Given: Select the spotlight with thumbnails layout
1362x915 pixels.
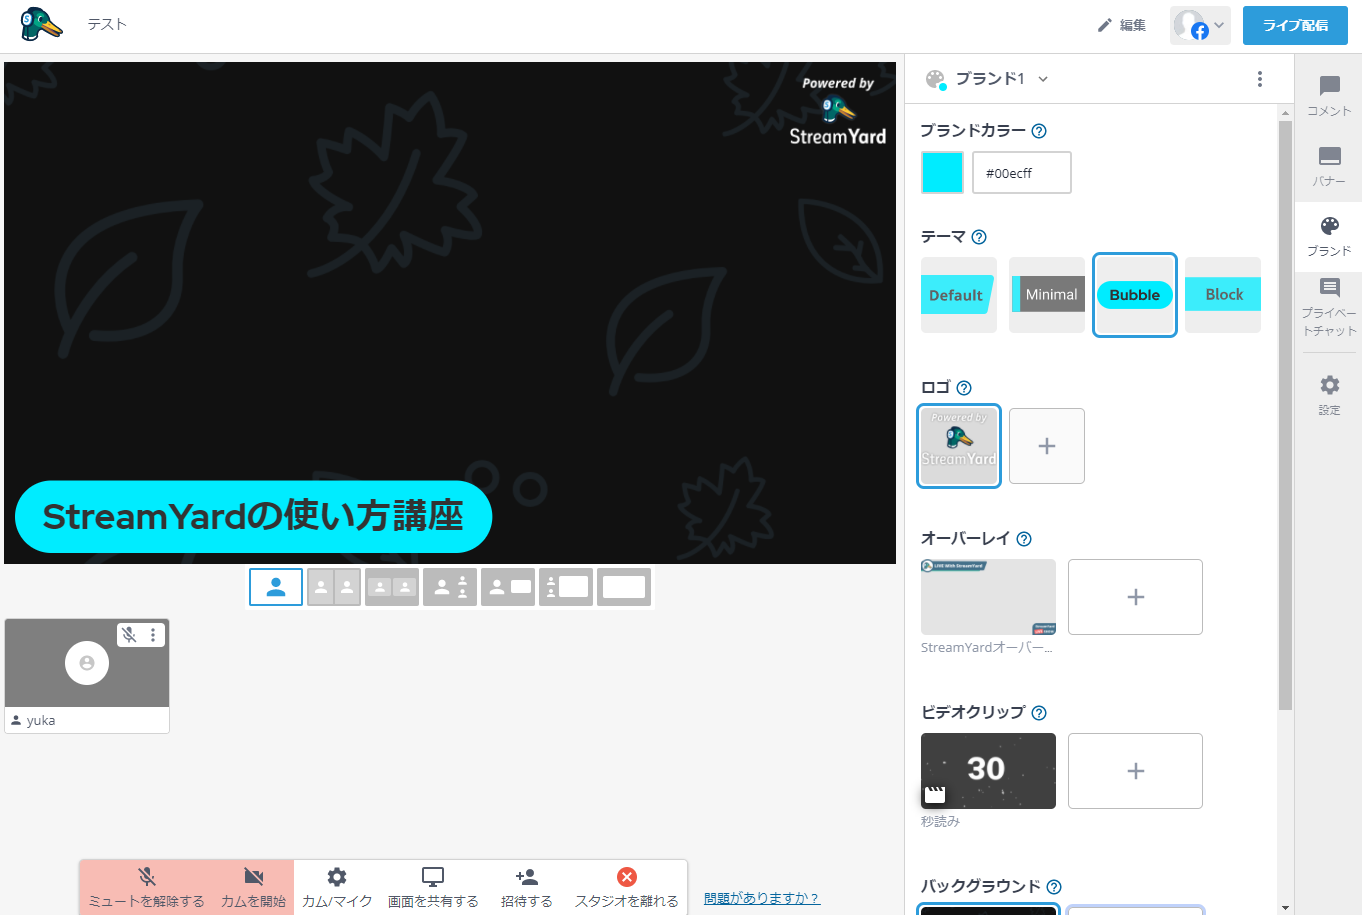Looking at the screenshot, I should [x=450, y=587].
